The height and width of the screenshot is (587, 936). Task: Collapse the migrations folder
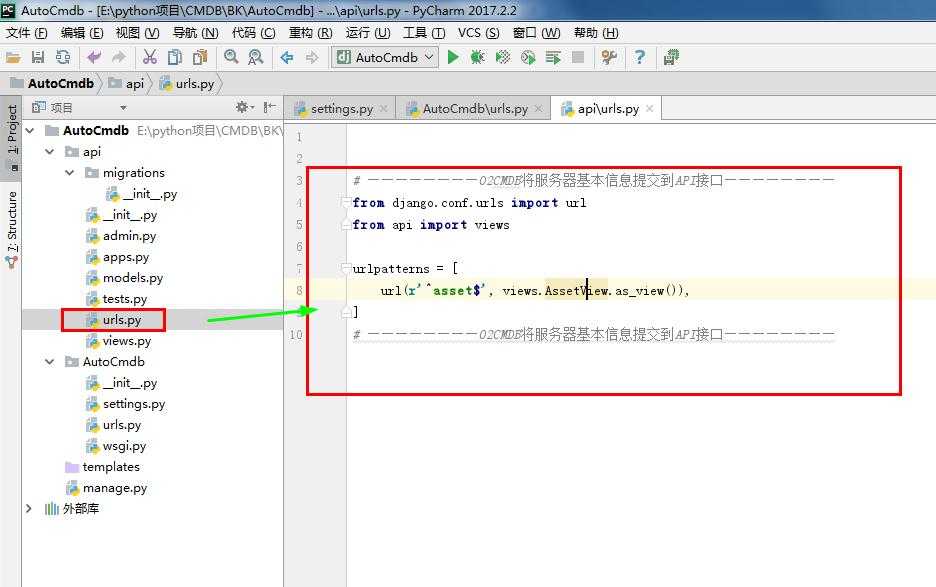pyautogui.click(x=70, y=173)
